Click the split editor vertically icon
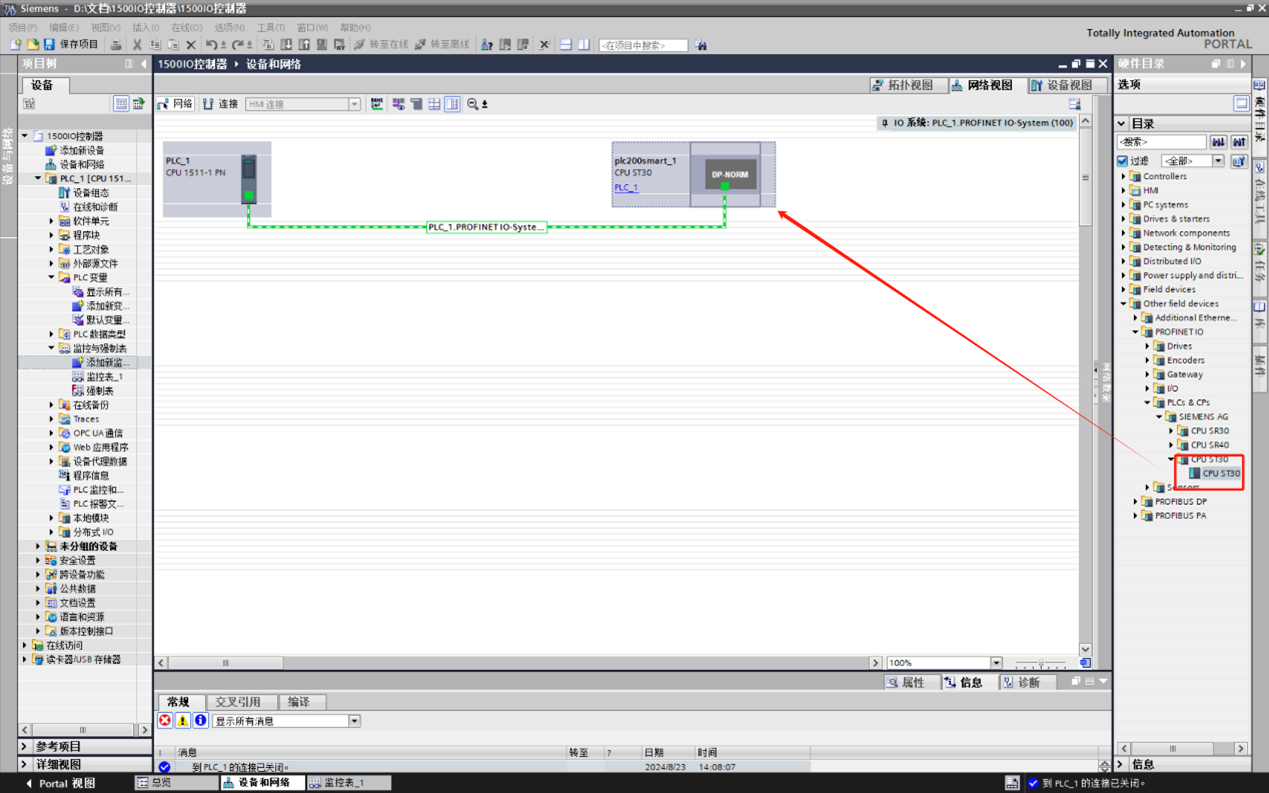The width and height of the screenshot is (1269, 793). [x=583, y=45]
